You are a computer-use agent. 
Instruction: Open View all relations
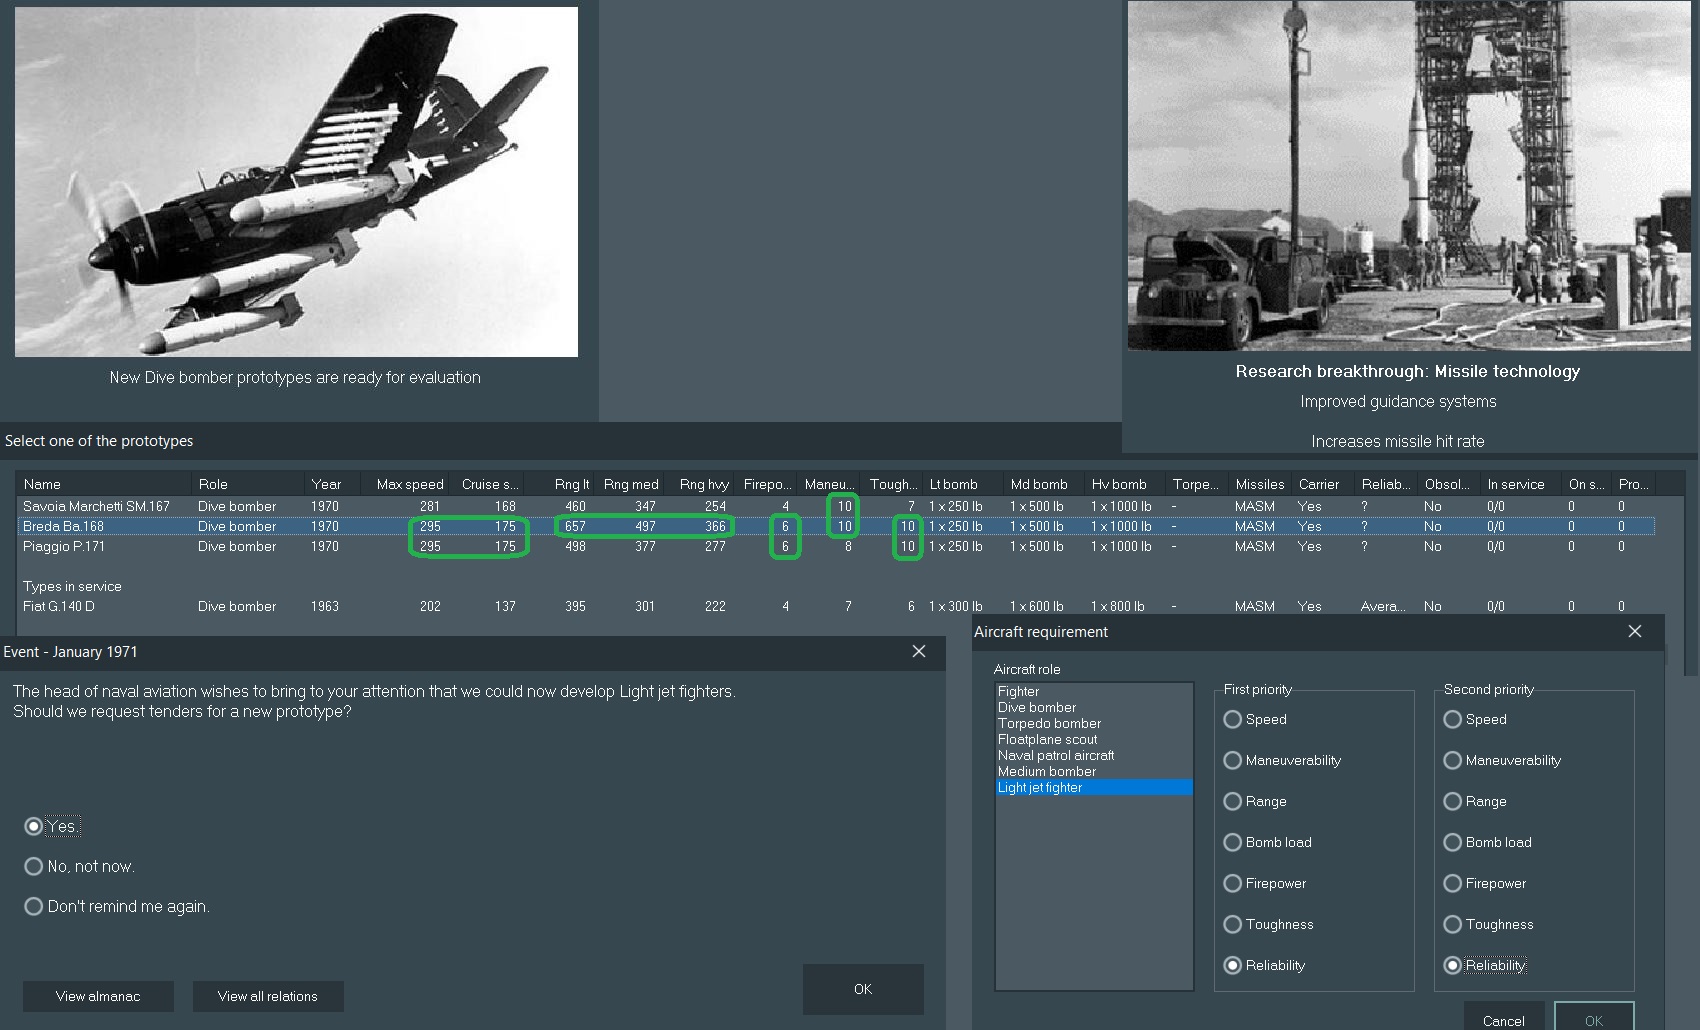tap(268, 996)
